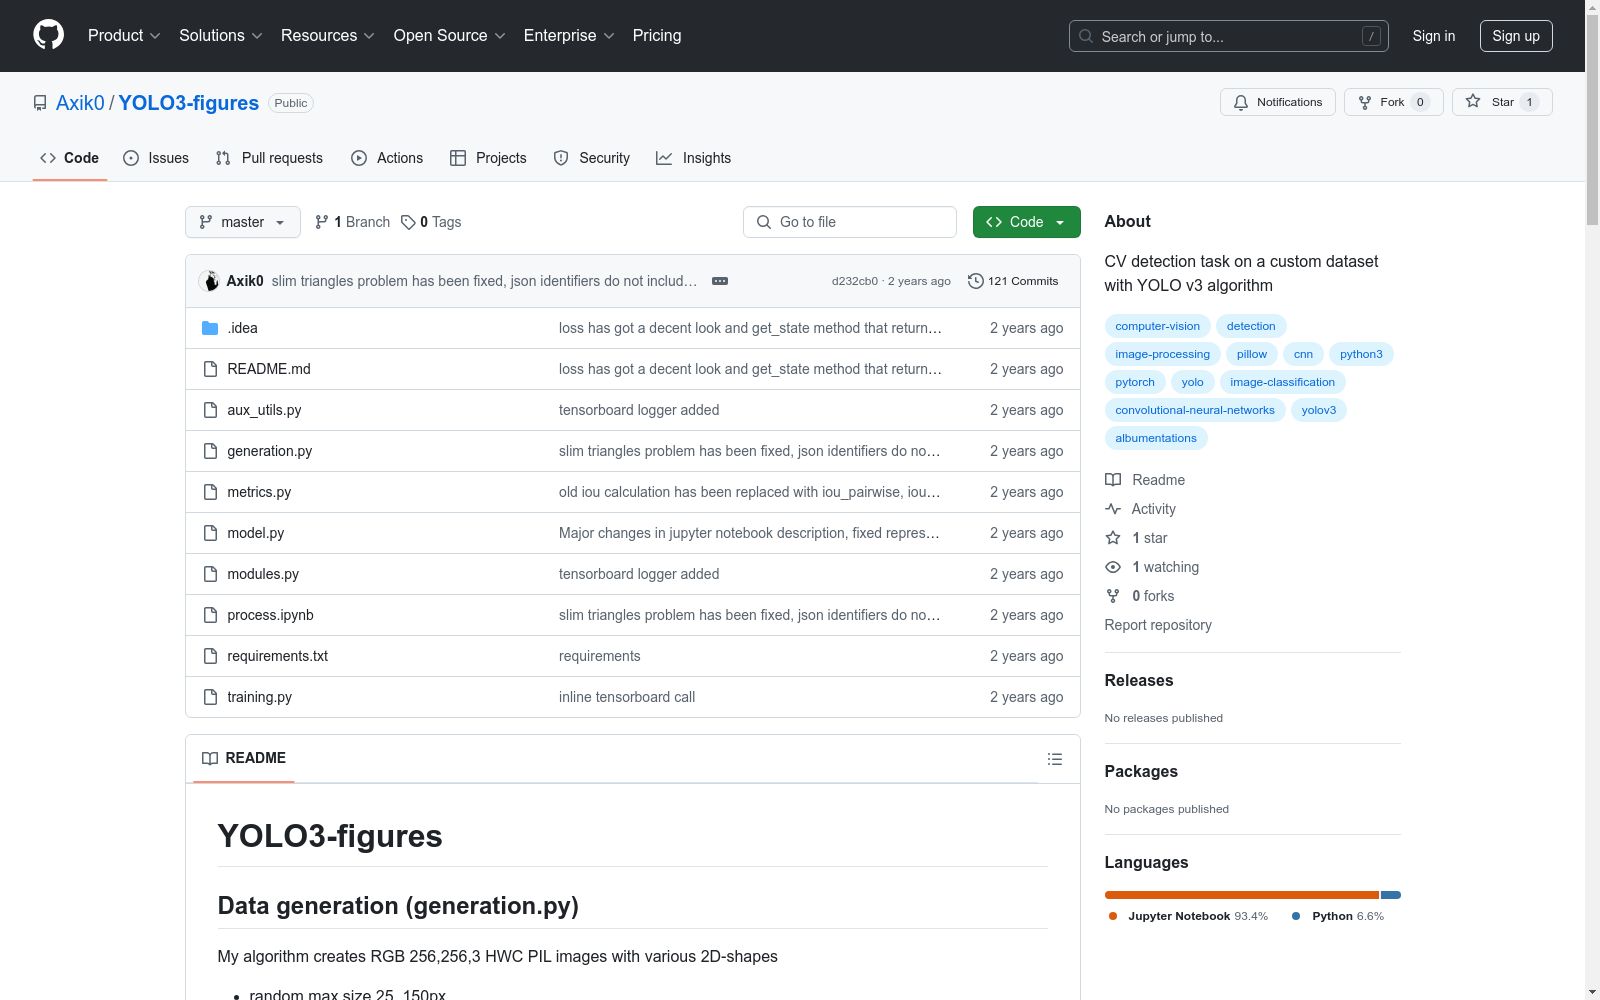Switch to the Insights tab
The image size is (1600, 1000).
[x=694, y=158]
